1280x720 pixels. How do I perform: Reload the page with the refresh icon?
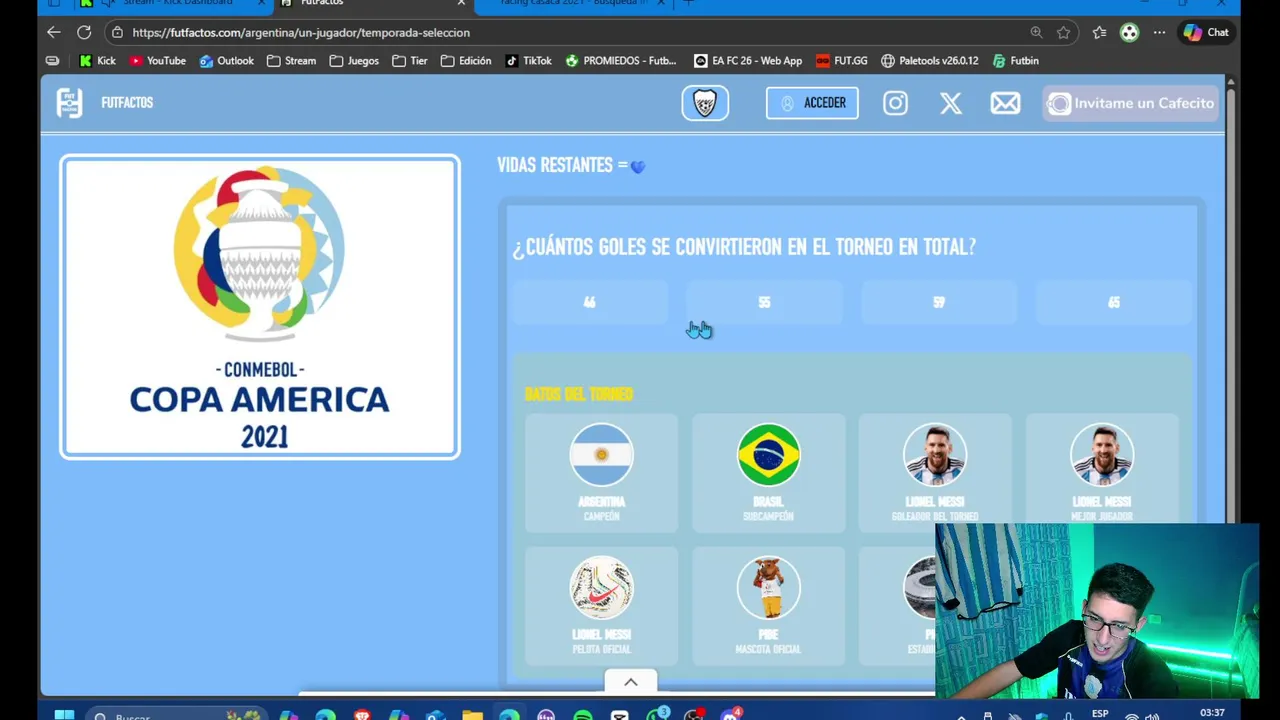click(84, 32)
